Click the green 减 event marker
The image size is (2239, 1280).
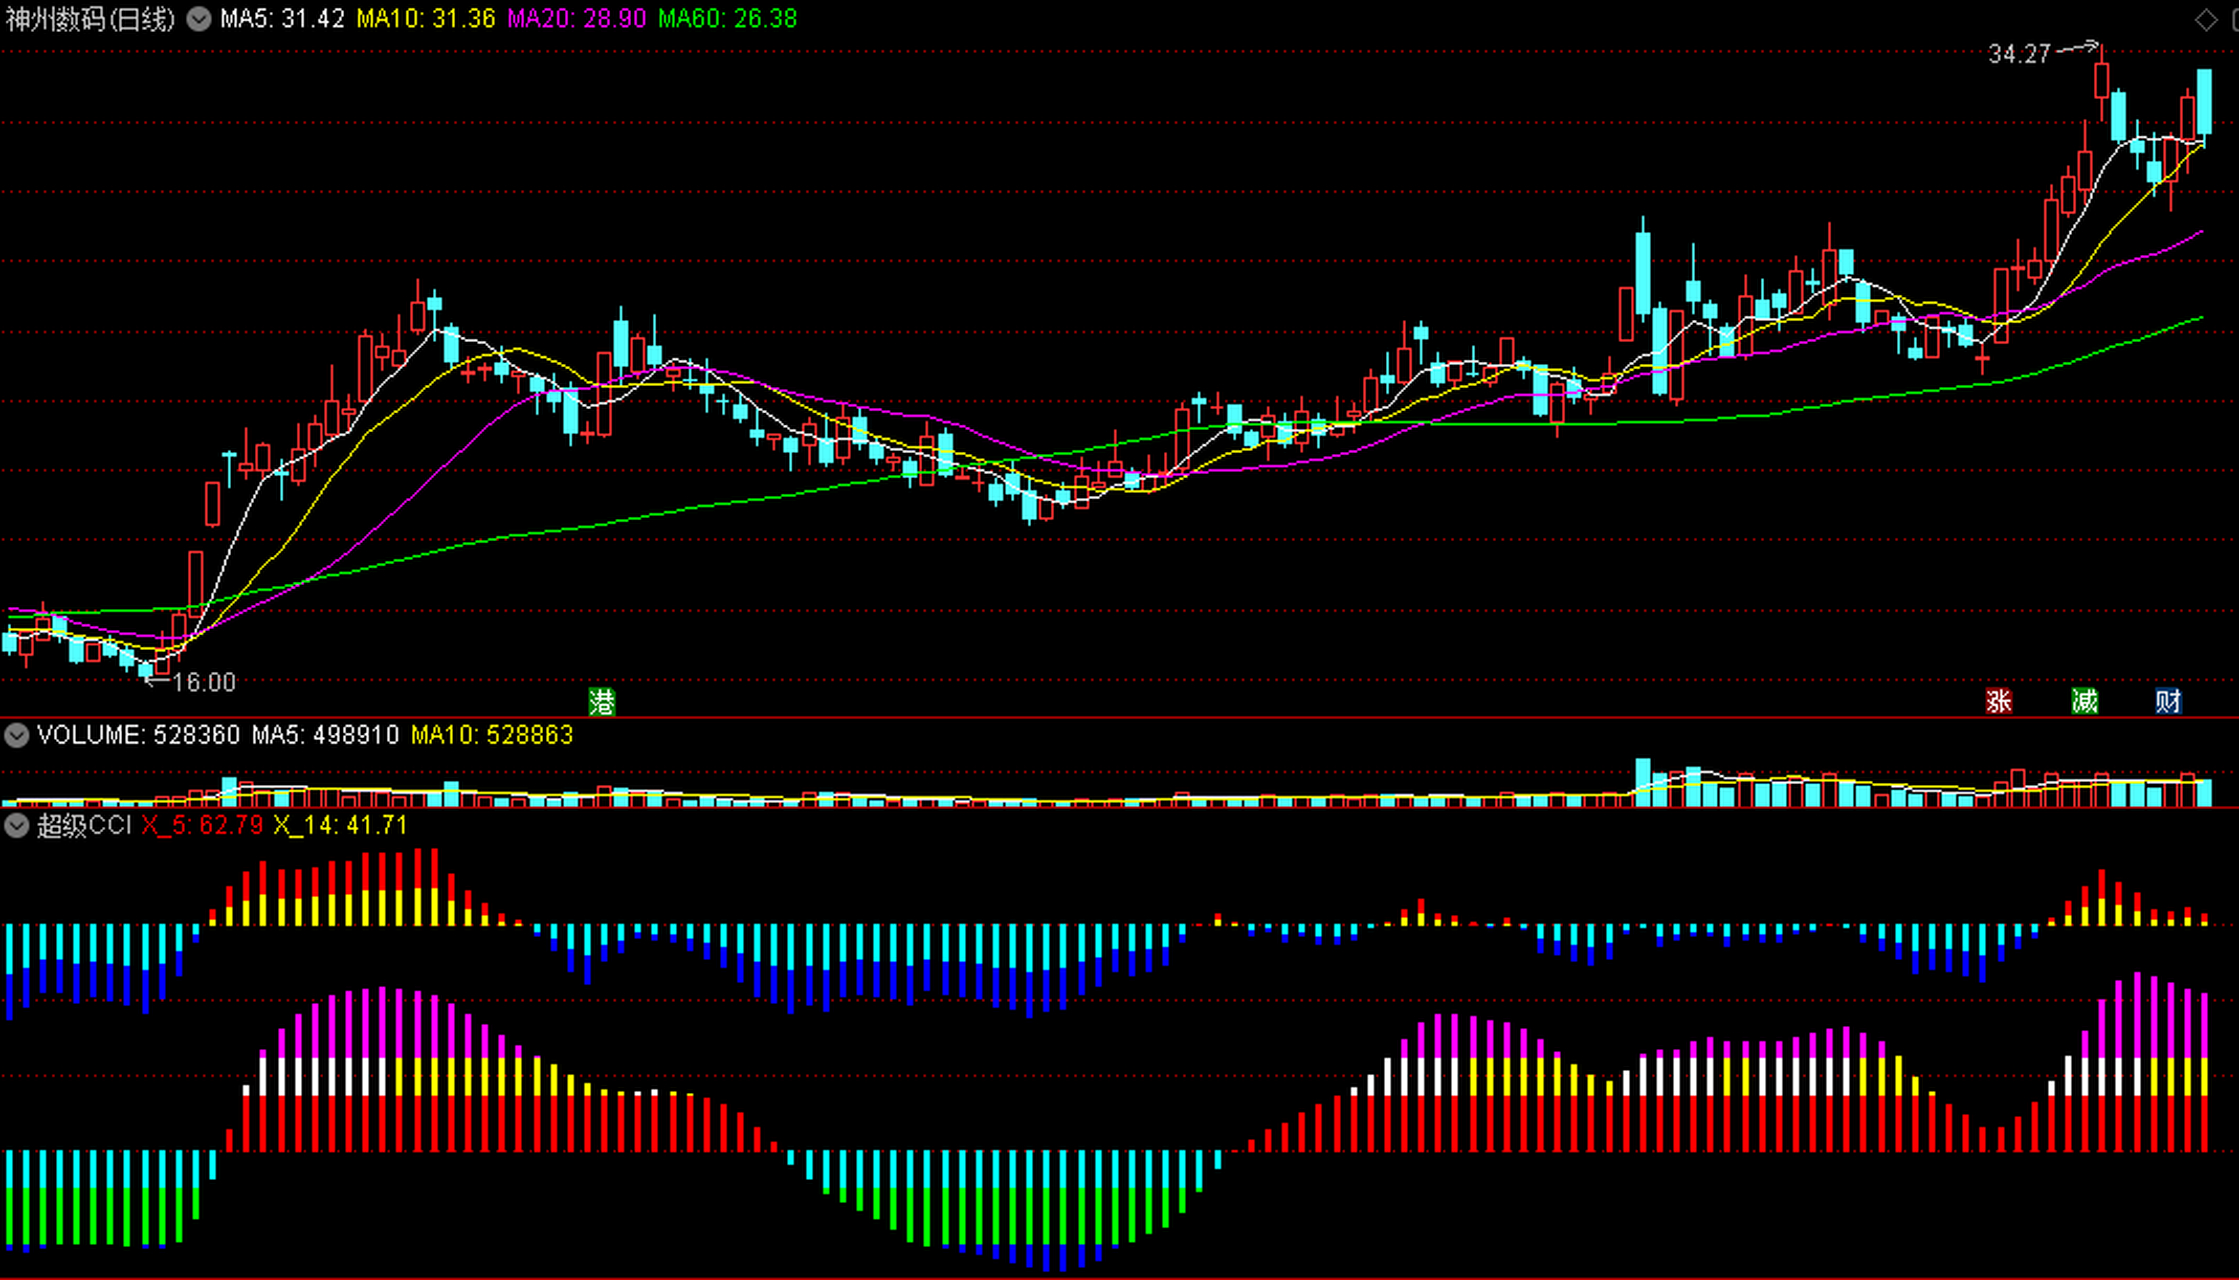point(2084,701)
